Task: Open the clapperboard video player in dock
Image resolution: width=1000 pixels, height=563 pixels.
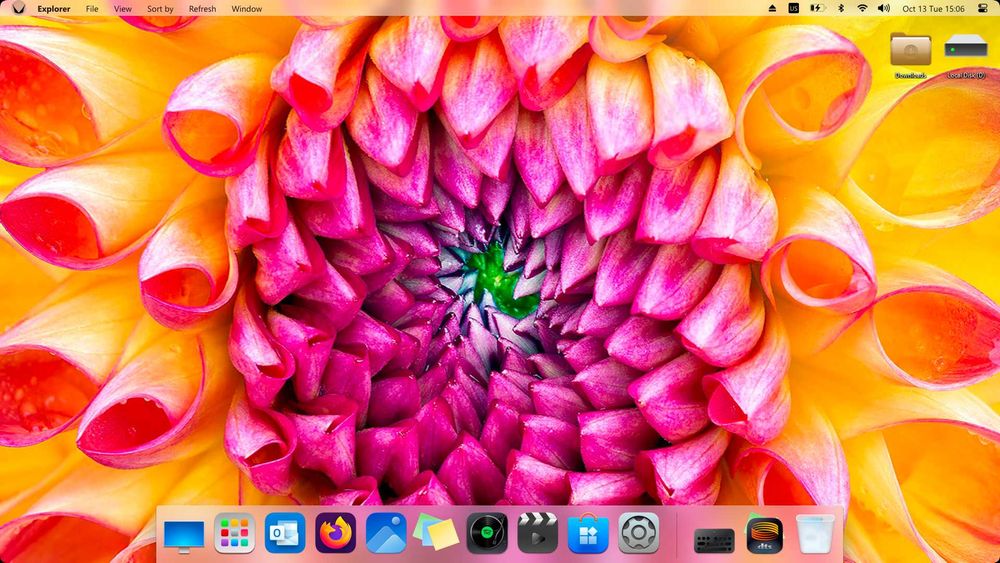Action: click(538, 533)
